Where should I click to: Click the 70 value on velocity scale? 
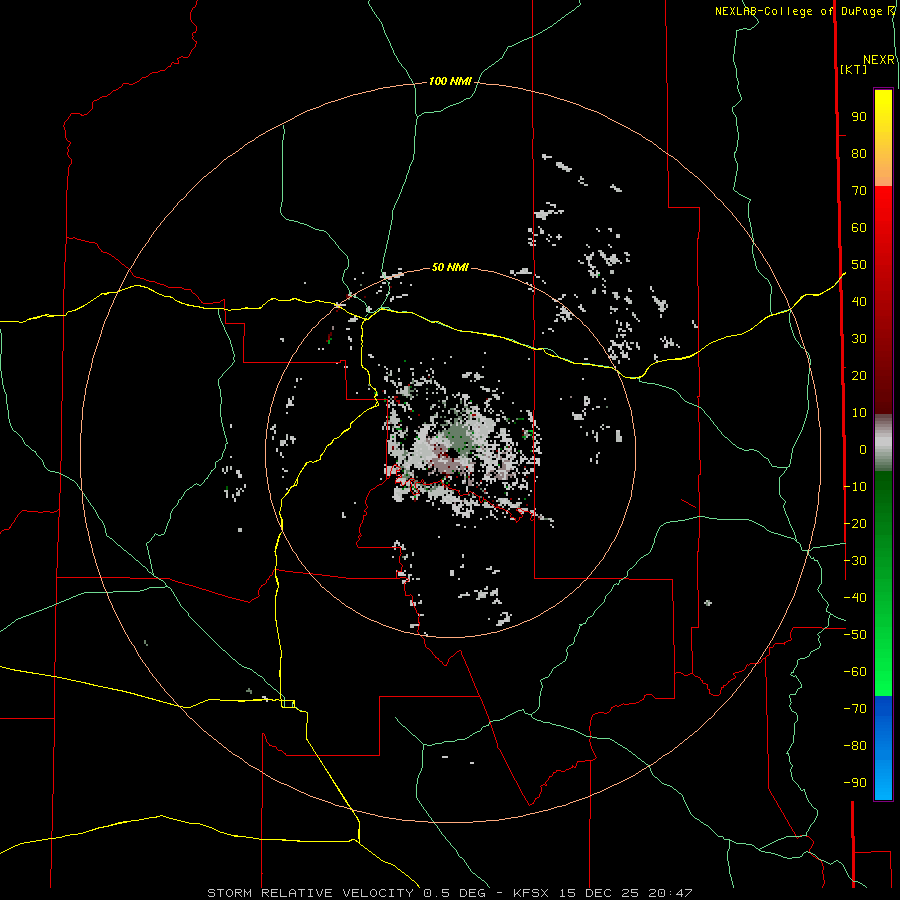point(859,191)
